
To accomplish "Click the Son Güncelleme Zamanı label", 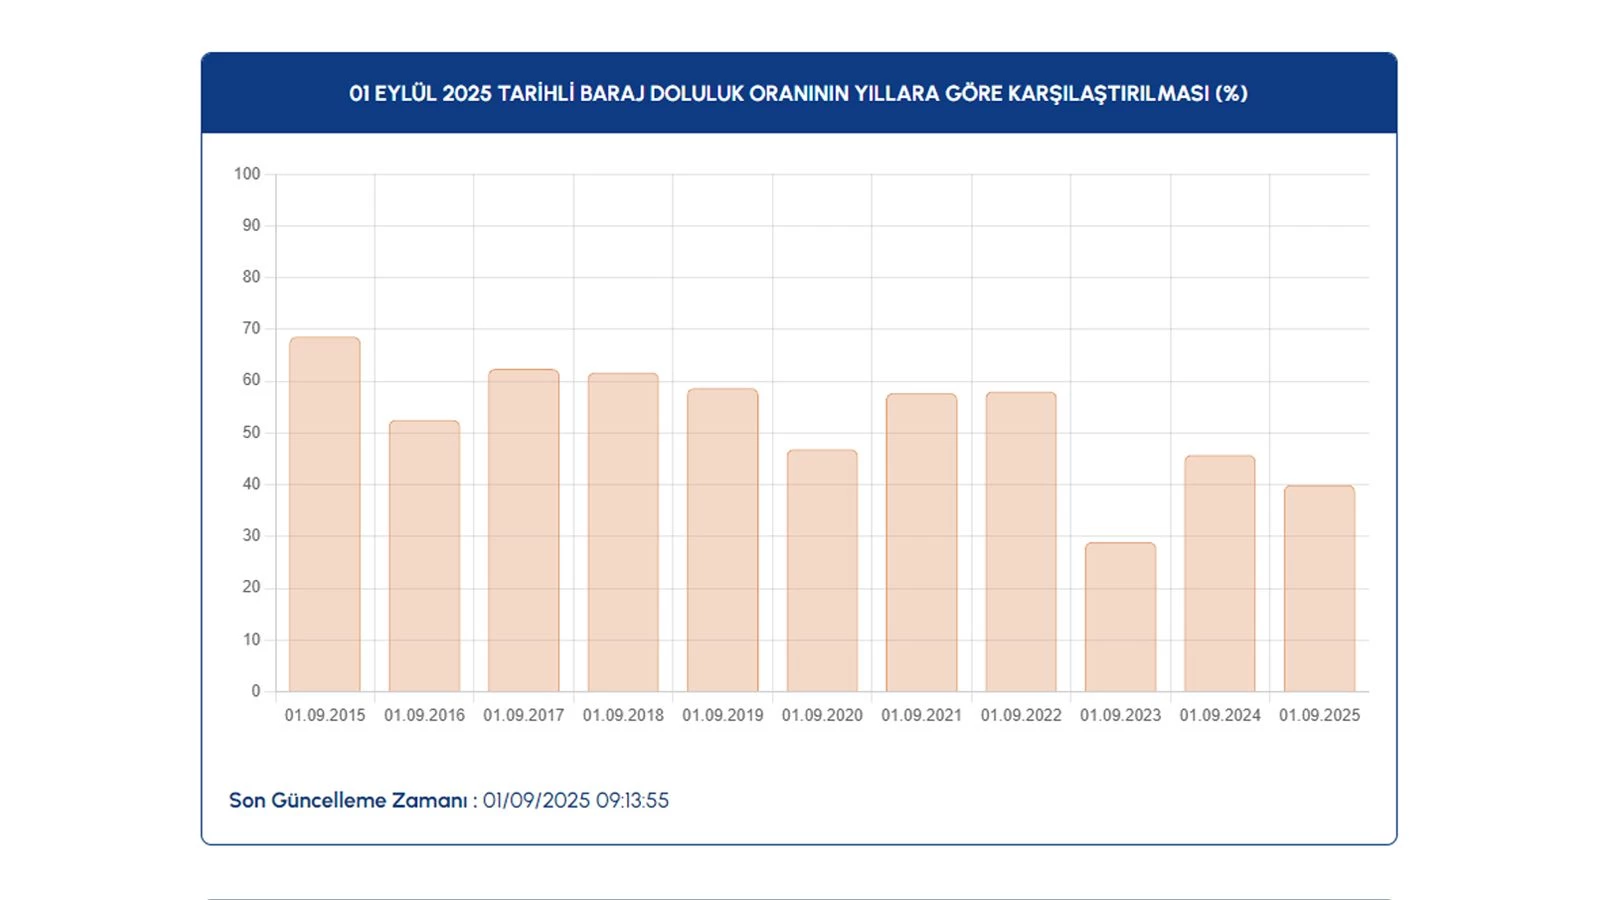I will pos(348,801).
